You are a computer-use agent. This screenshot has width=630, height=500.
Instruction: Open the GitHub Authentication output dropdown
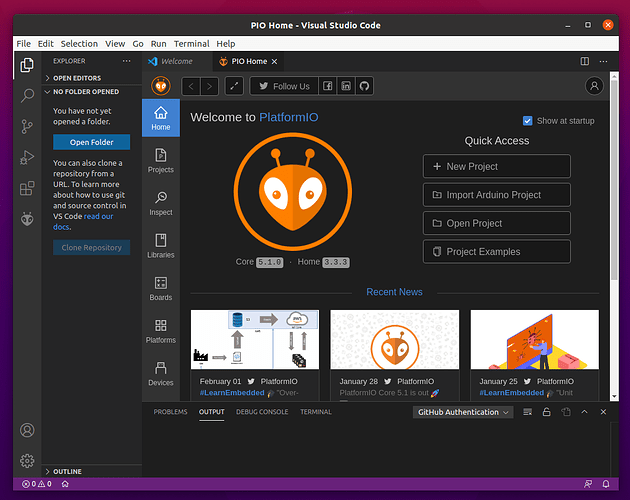[x=464, y=412]
